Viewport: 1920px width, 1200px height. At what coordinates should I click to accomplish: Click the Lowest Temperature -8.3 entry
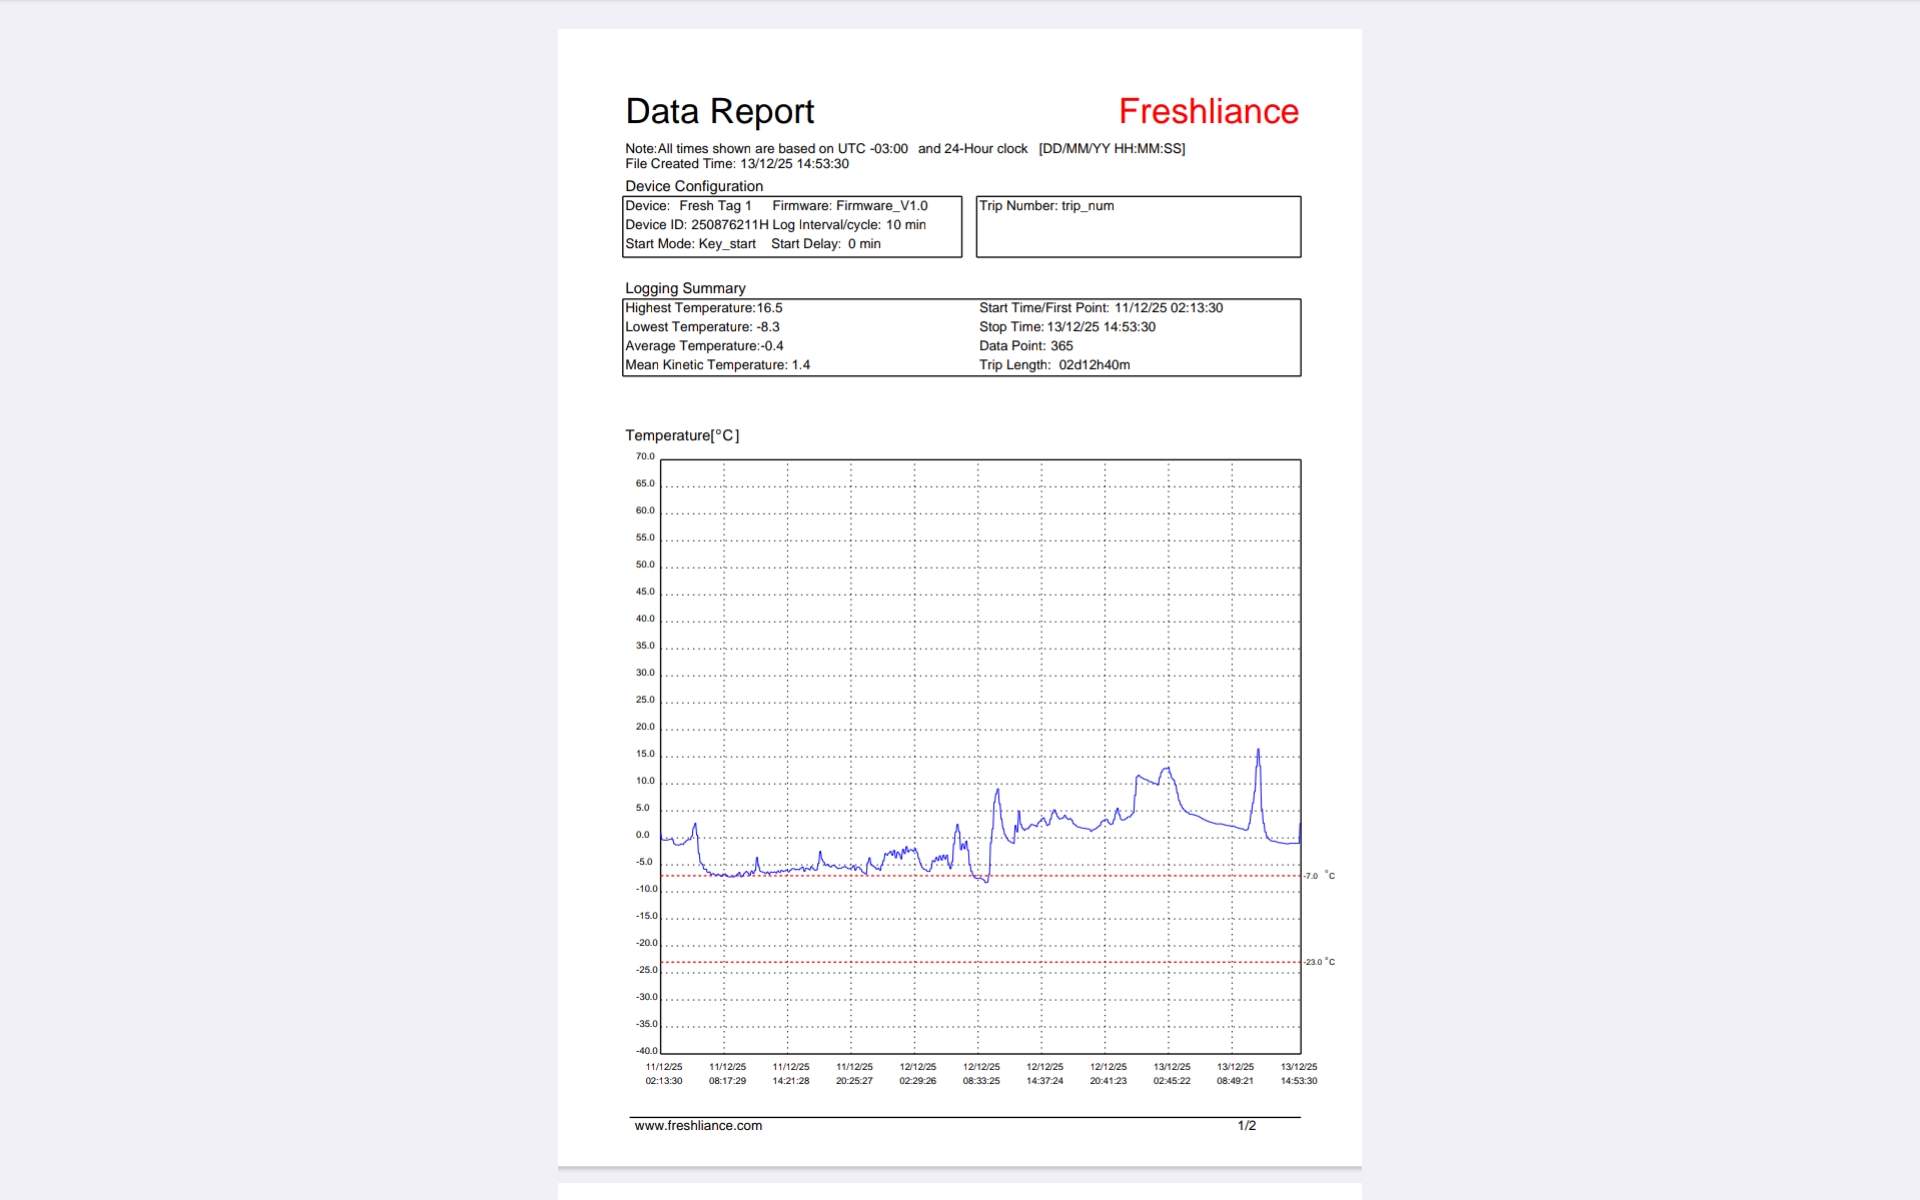pyautogui.click(x=702, y=327)
